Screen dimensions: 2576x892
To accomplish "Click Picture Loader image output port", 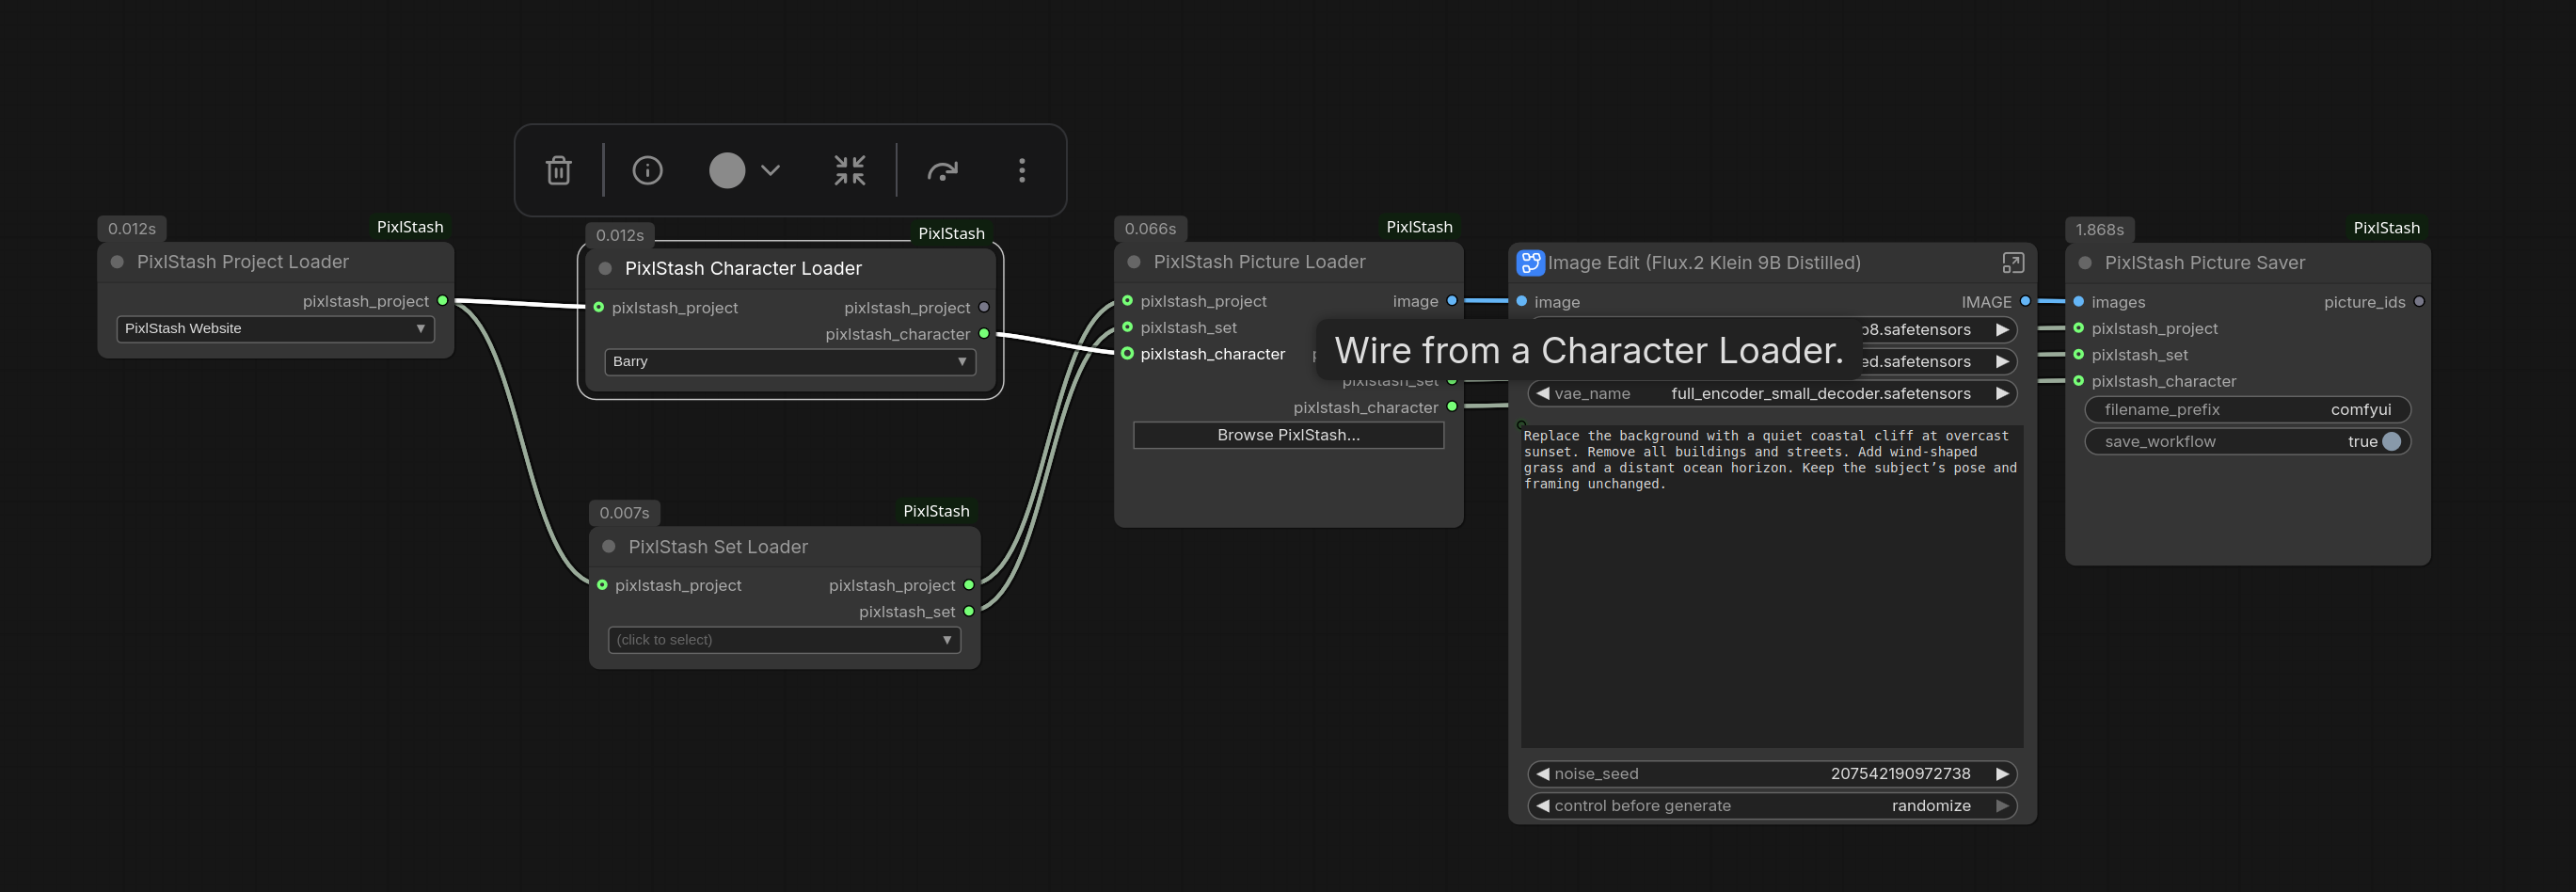I will tap(1452, 301).
